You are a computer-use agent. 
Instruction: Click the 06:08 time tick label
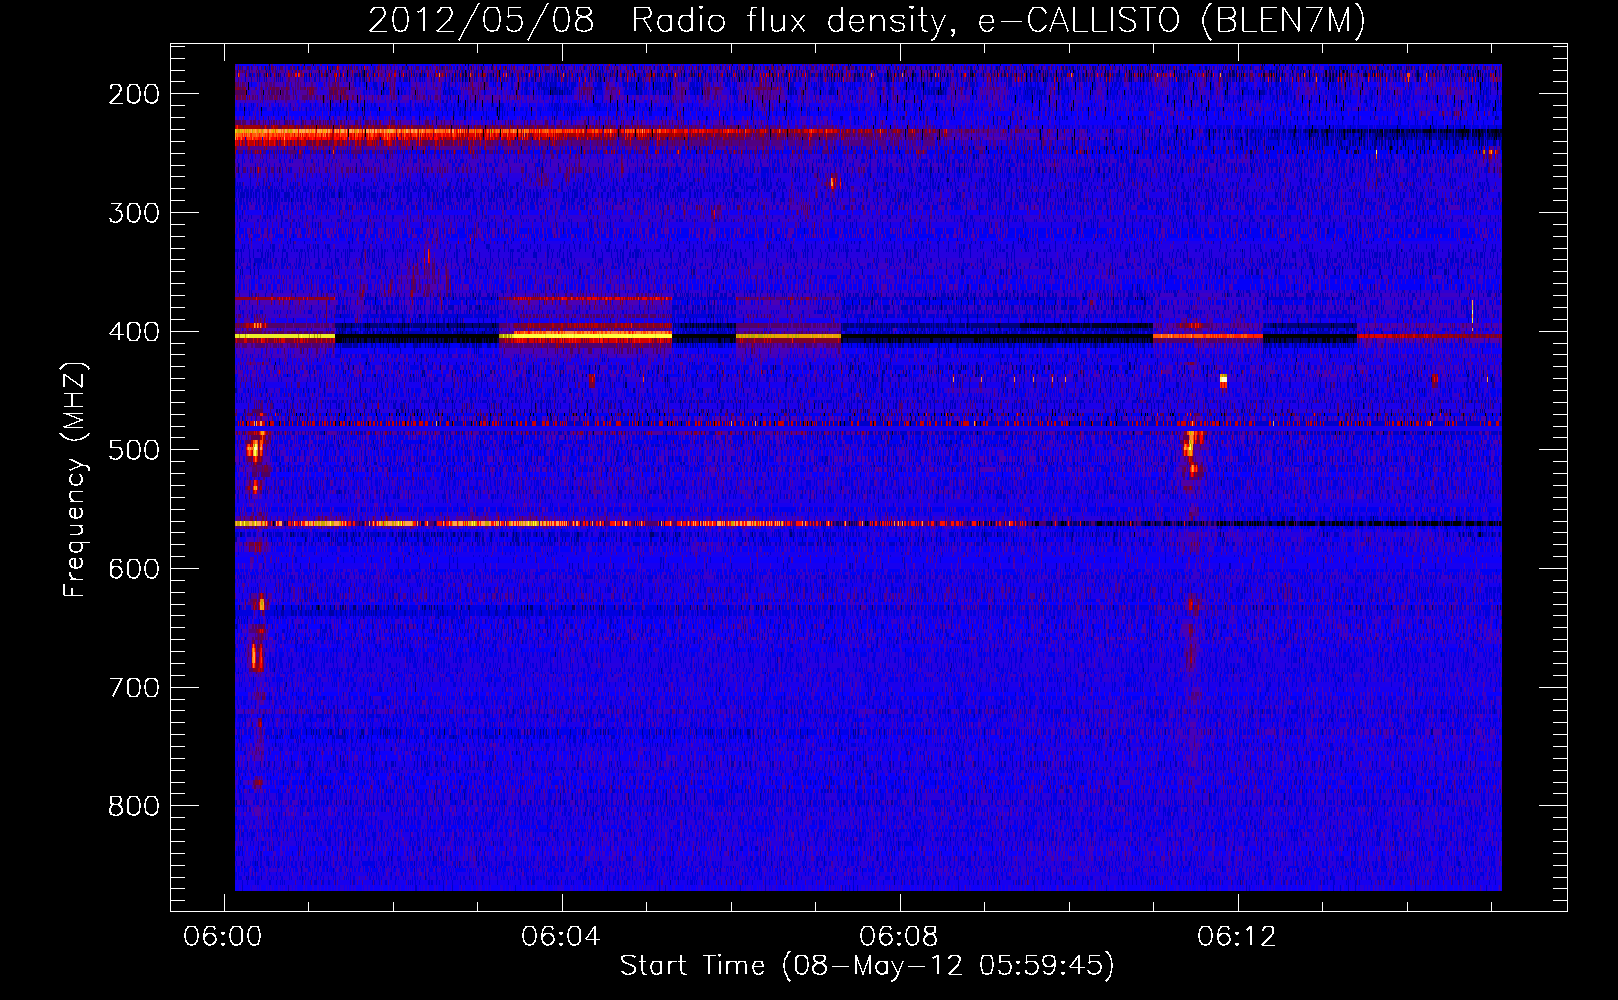tap(899, 937)
